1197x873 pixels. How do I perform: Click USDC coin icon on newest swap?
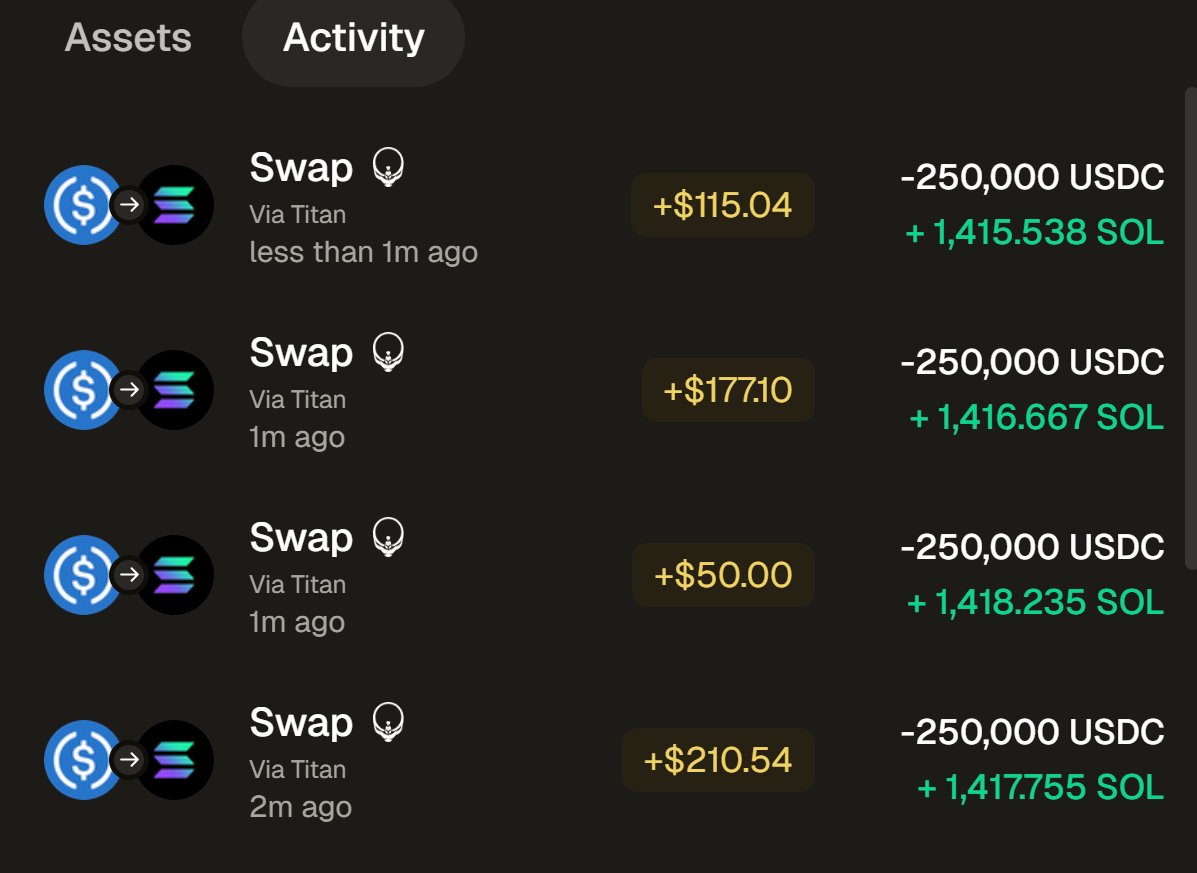[x=80, y=205]
